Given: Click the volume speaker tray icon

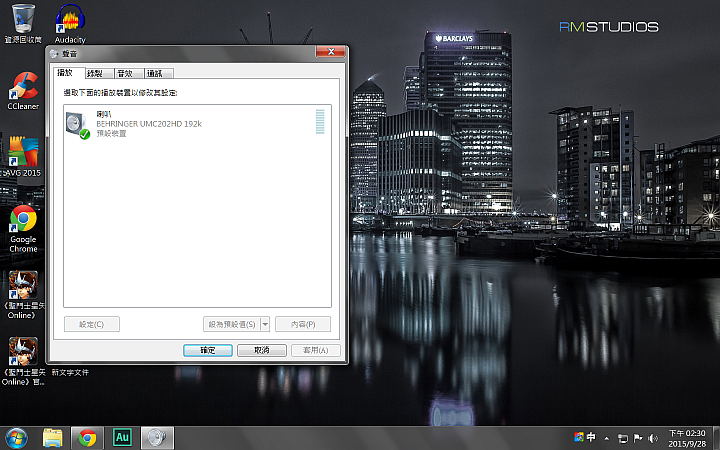Looking at the screenshot, I should coord(652,439).
